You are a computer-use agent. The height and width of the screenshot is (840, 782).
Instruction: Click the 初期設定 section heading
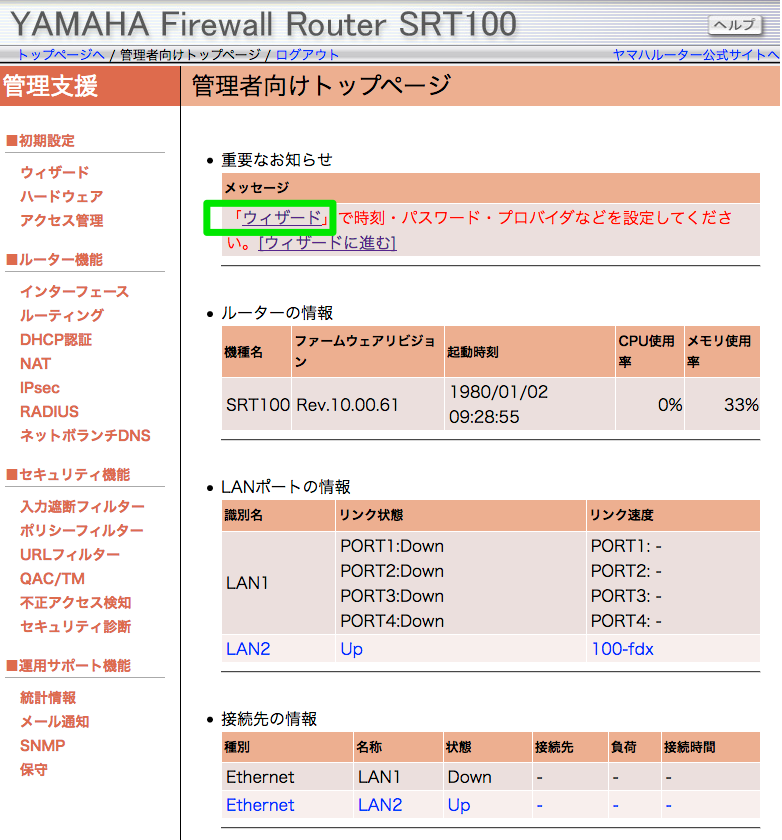coord(41,141)
